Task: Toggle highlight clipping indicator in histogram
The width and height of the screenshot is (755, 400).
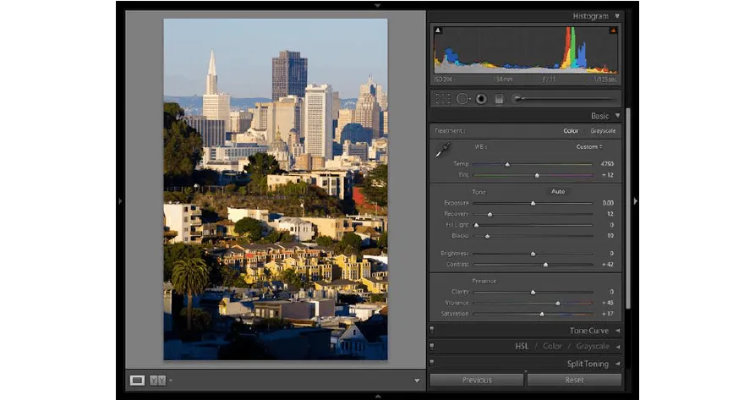Action: [x=613, y=30]
